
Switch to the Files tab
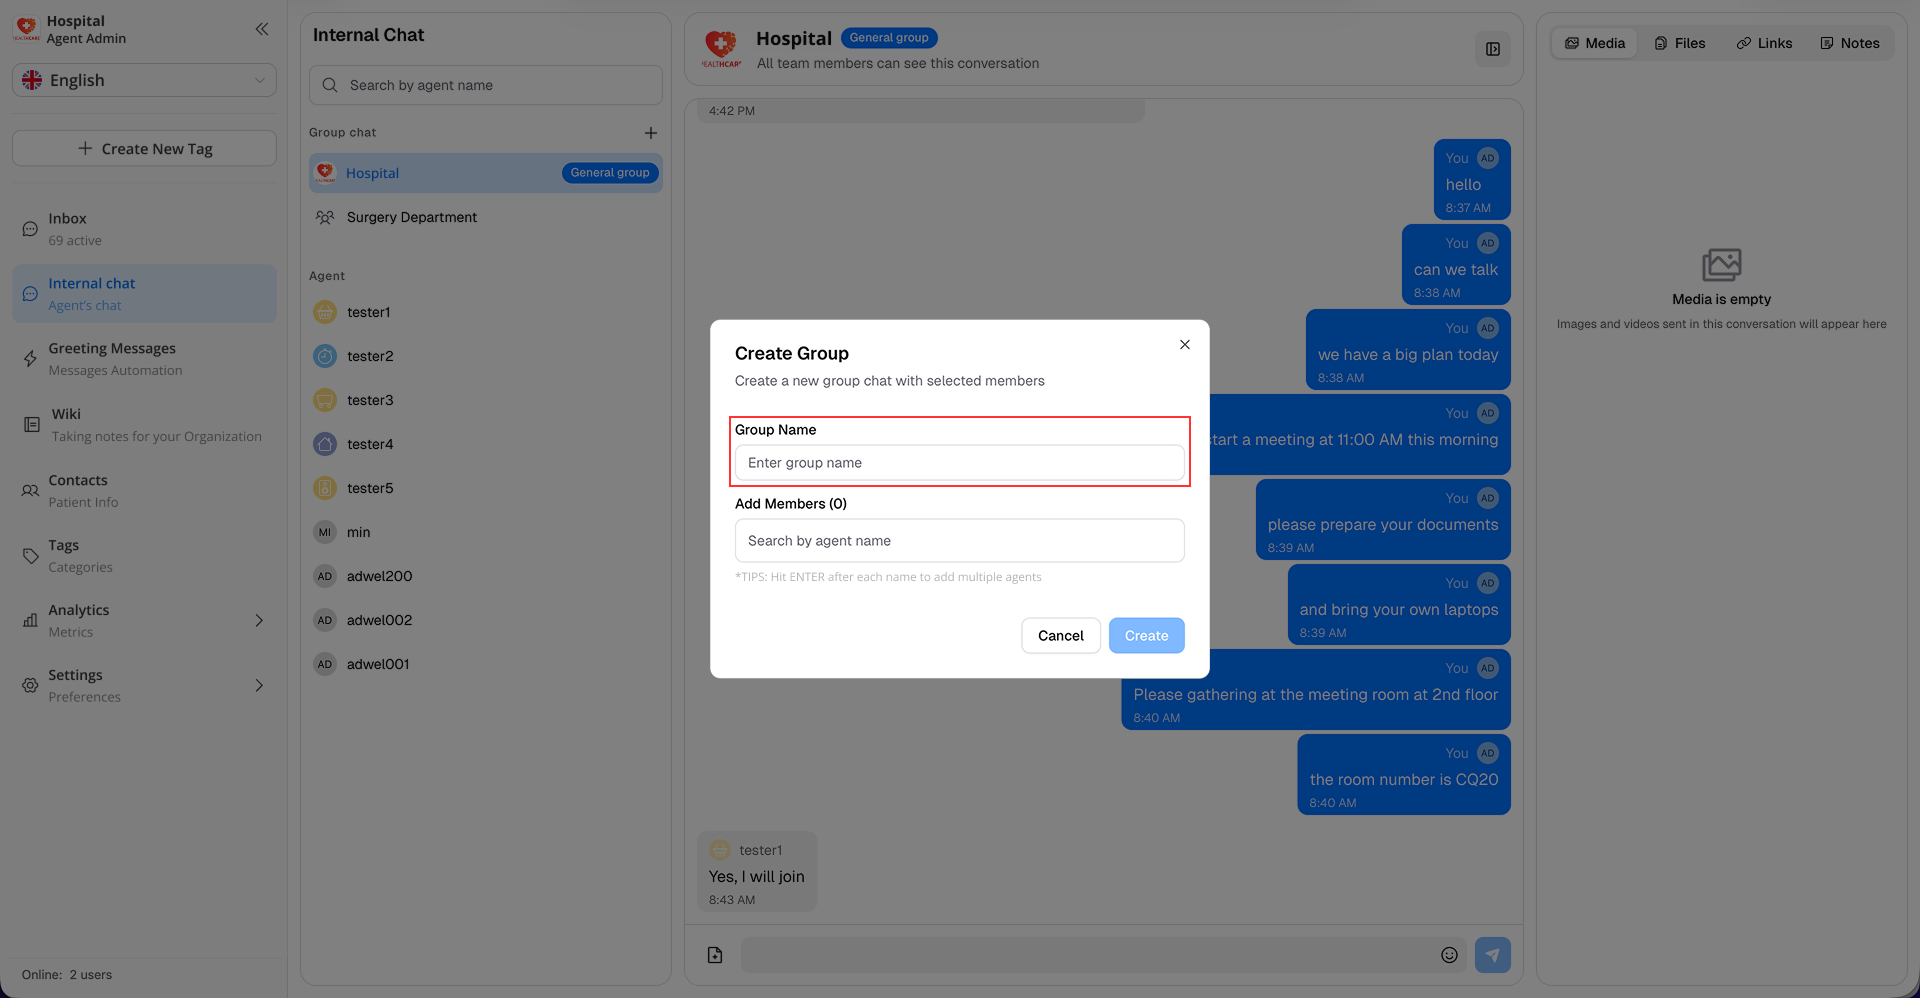tap(1680, 42)
